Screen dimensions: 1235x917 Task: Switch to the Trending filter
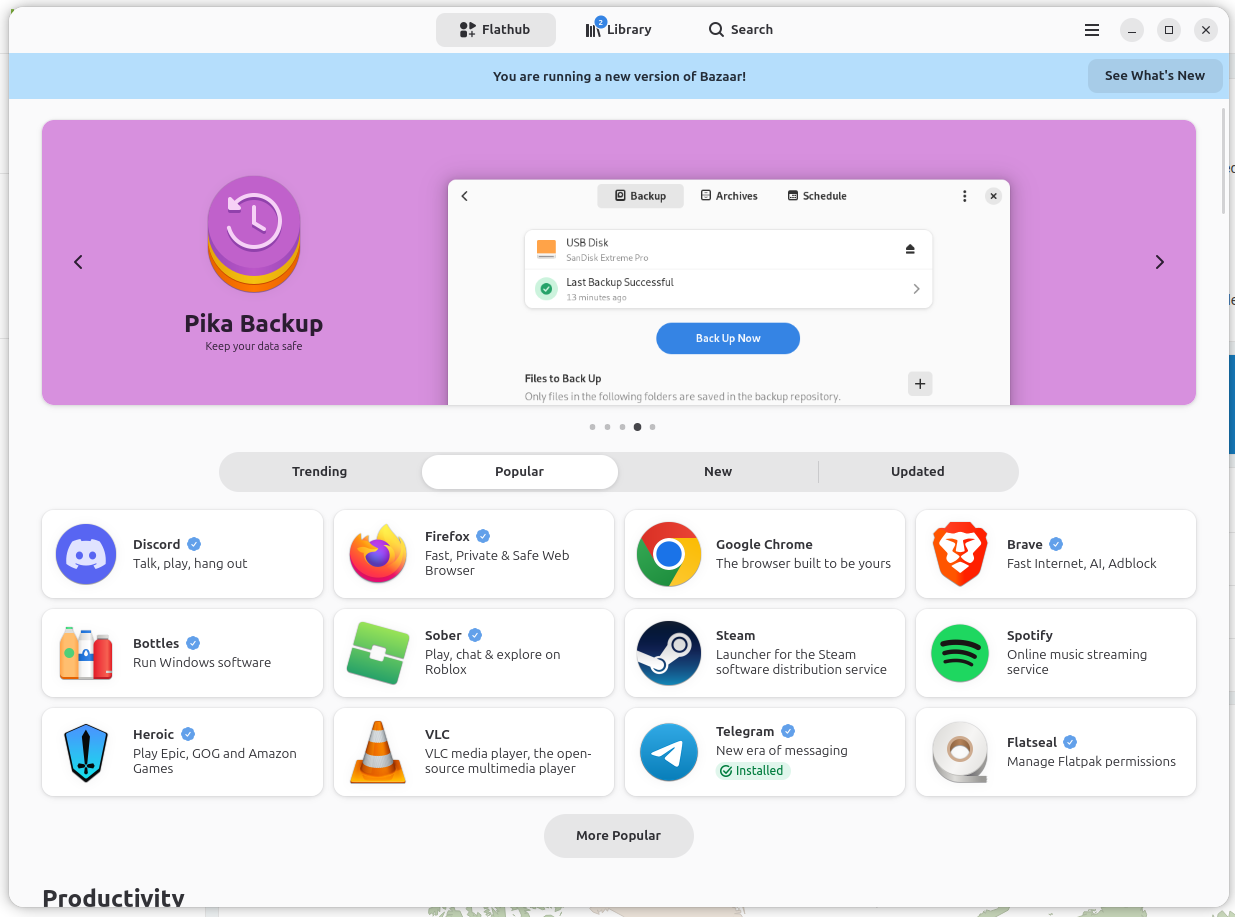pos(320,472)
